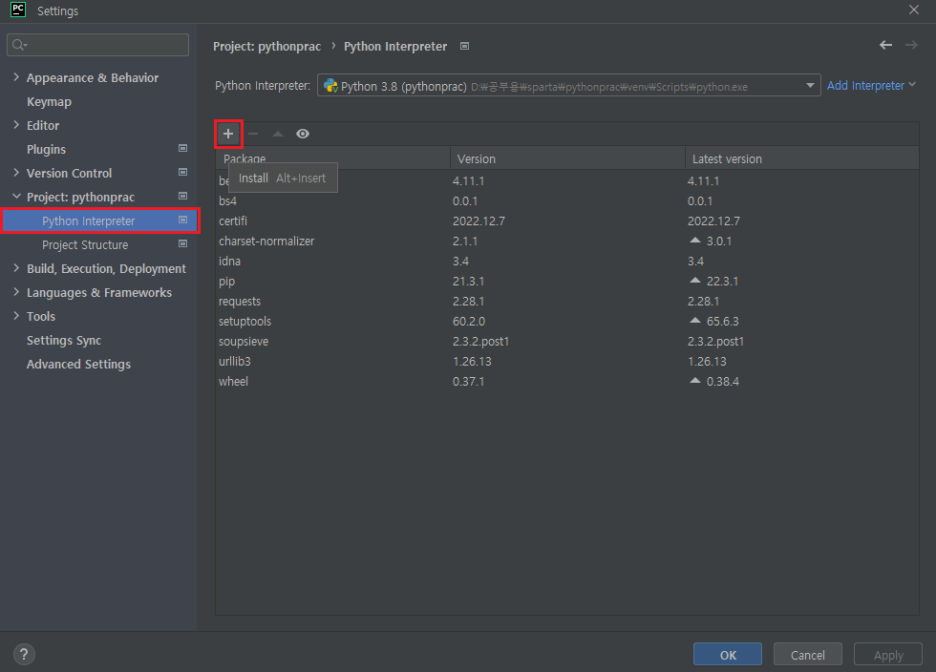Expand Appearance & Behavior section

[16, 77]
